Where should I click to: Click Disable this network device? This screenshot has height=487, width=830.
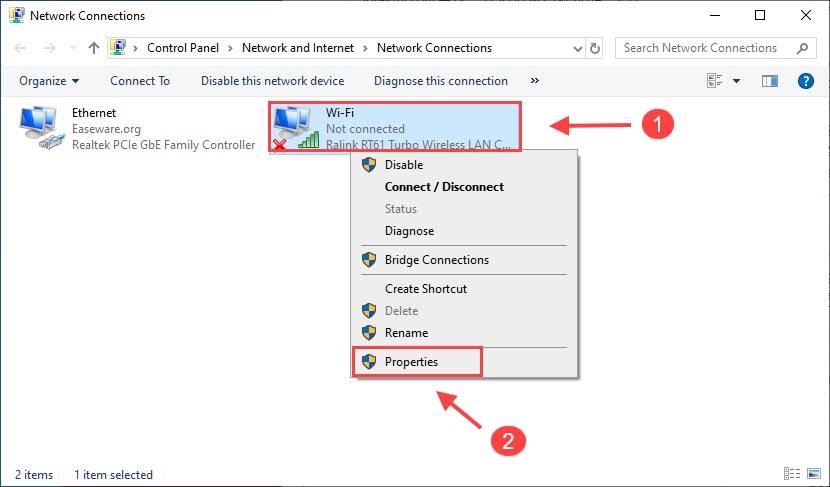[272, 81]
